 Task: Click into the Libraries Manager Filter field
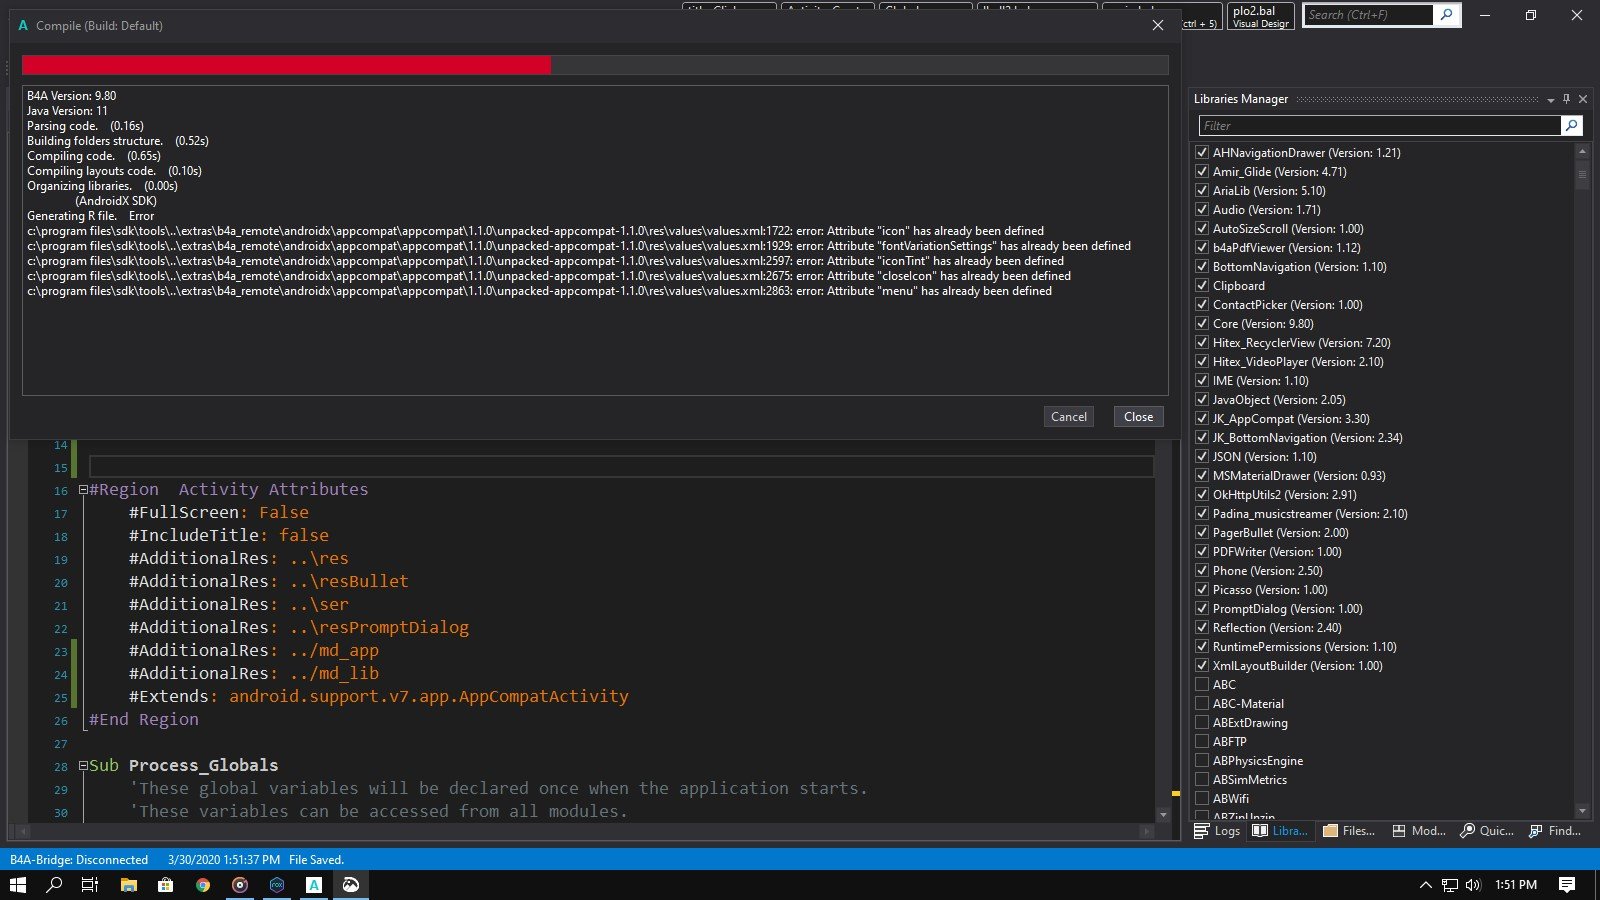(x=1378, y=126)
